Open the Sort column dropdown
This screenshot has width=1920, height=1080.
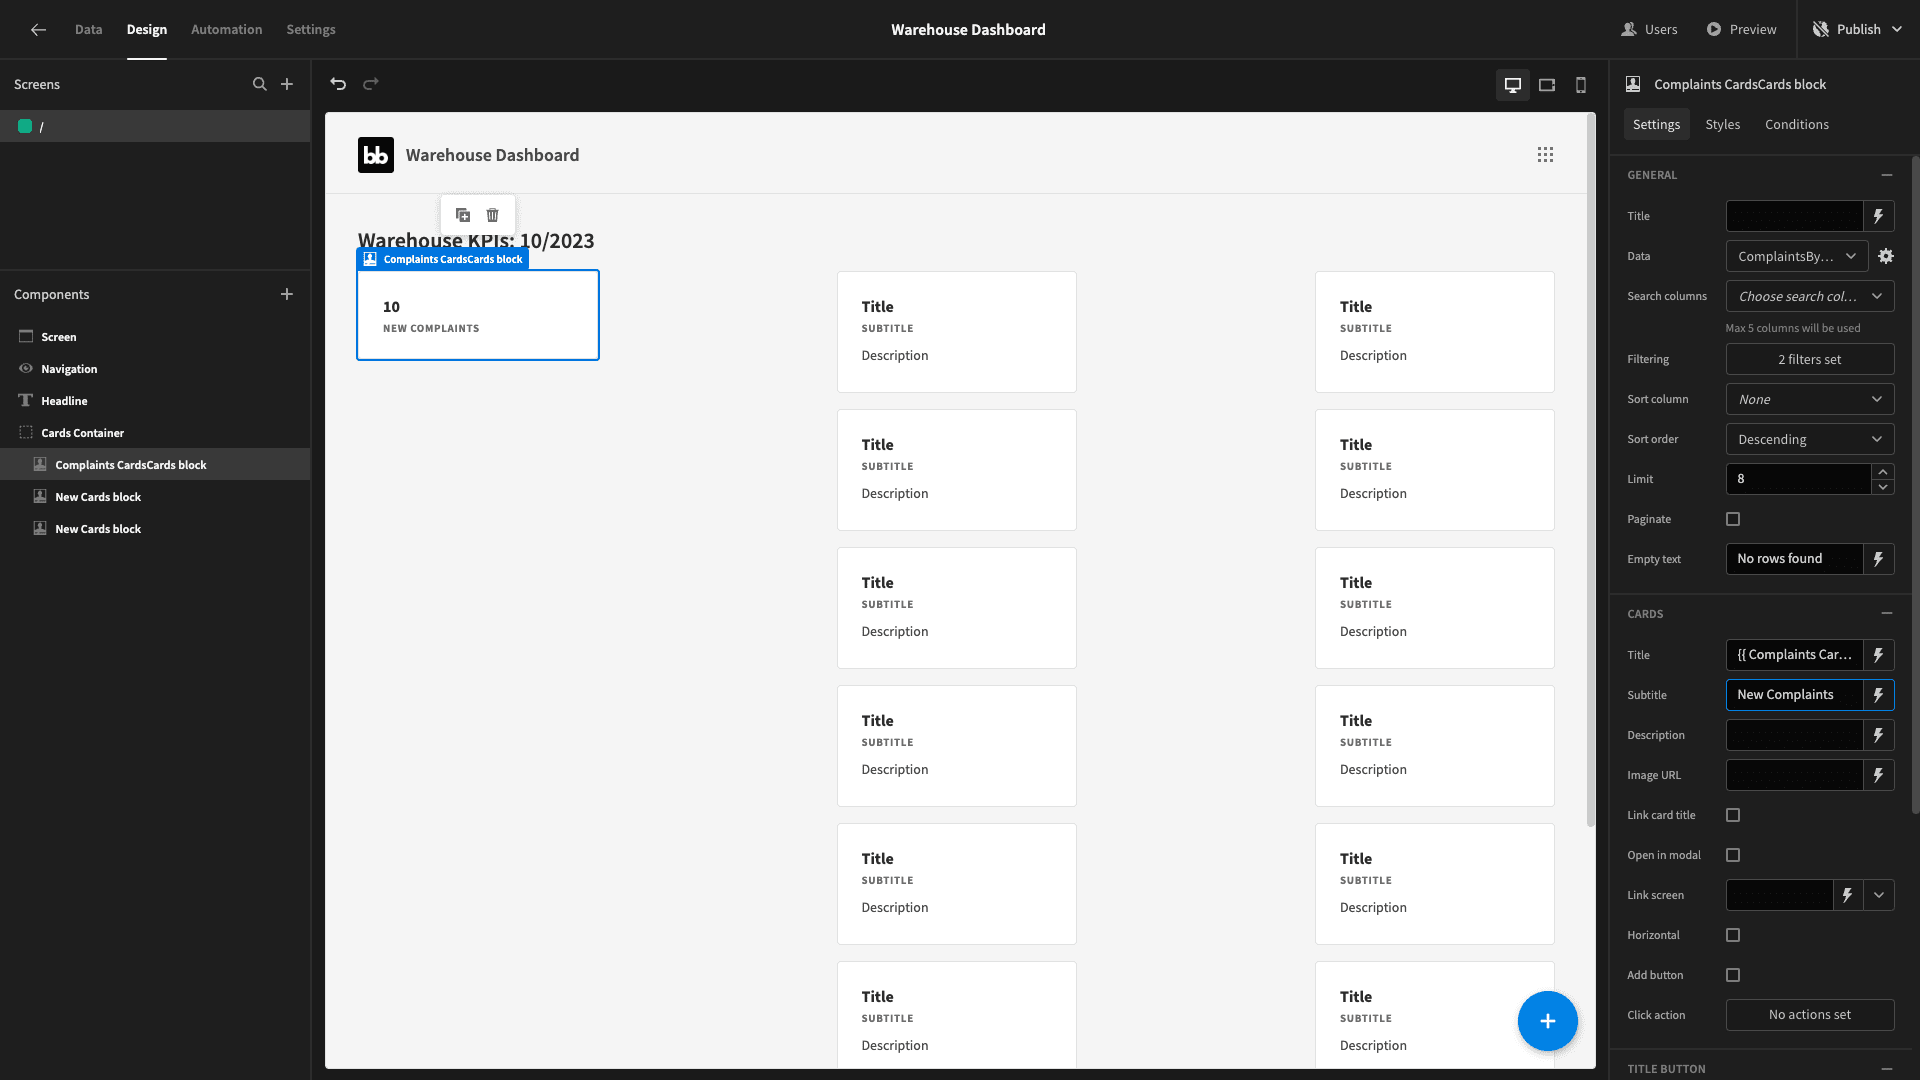point(1810,399)
